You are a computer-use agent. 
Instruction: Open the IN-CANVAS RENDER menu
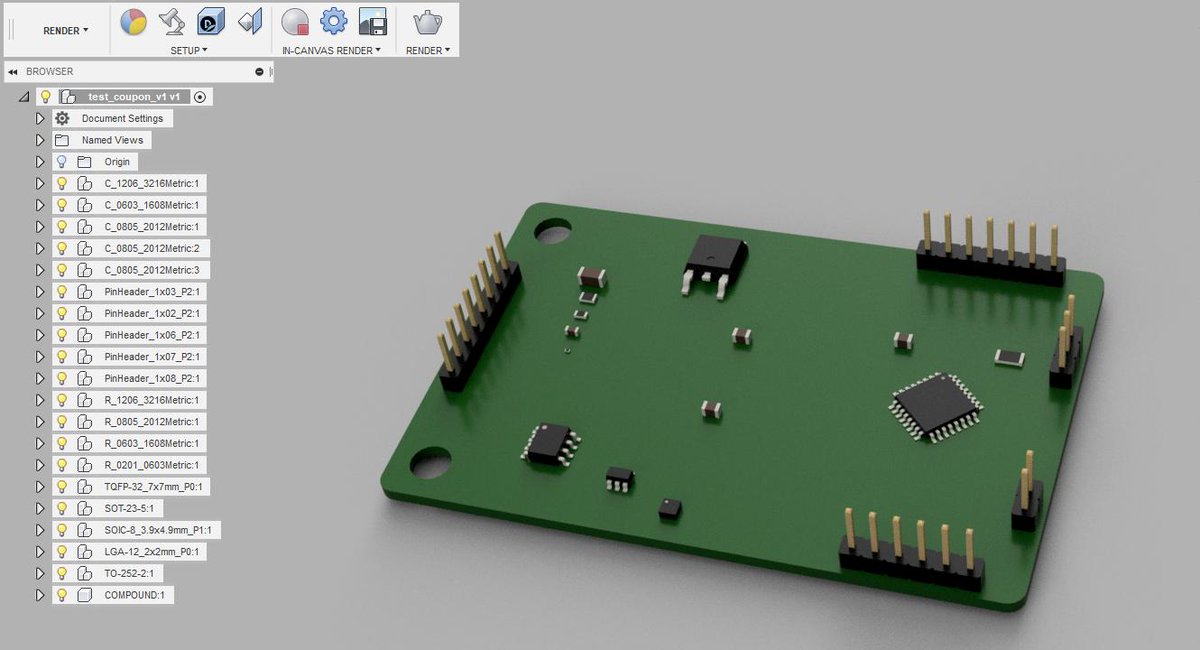tap(332, 50)
